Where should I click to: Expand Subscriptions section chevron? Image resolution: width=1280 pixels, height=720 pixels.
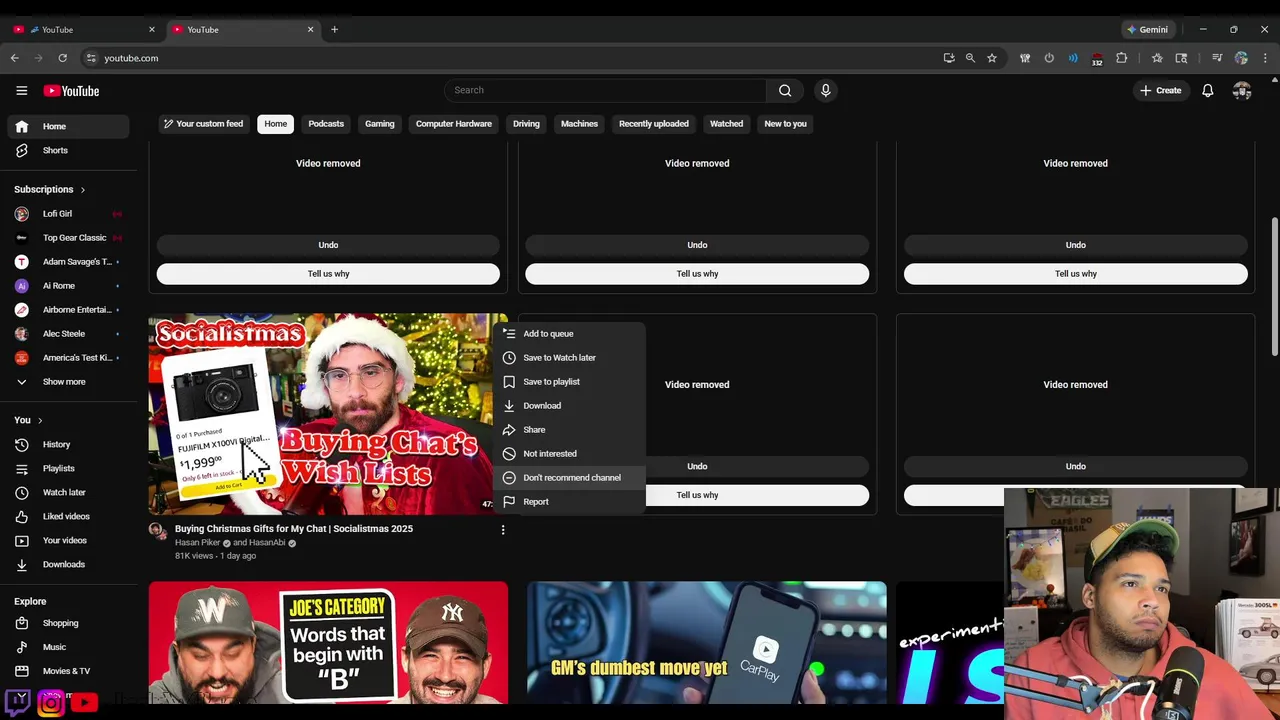click(83, 189)
